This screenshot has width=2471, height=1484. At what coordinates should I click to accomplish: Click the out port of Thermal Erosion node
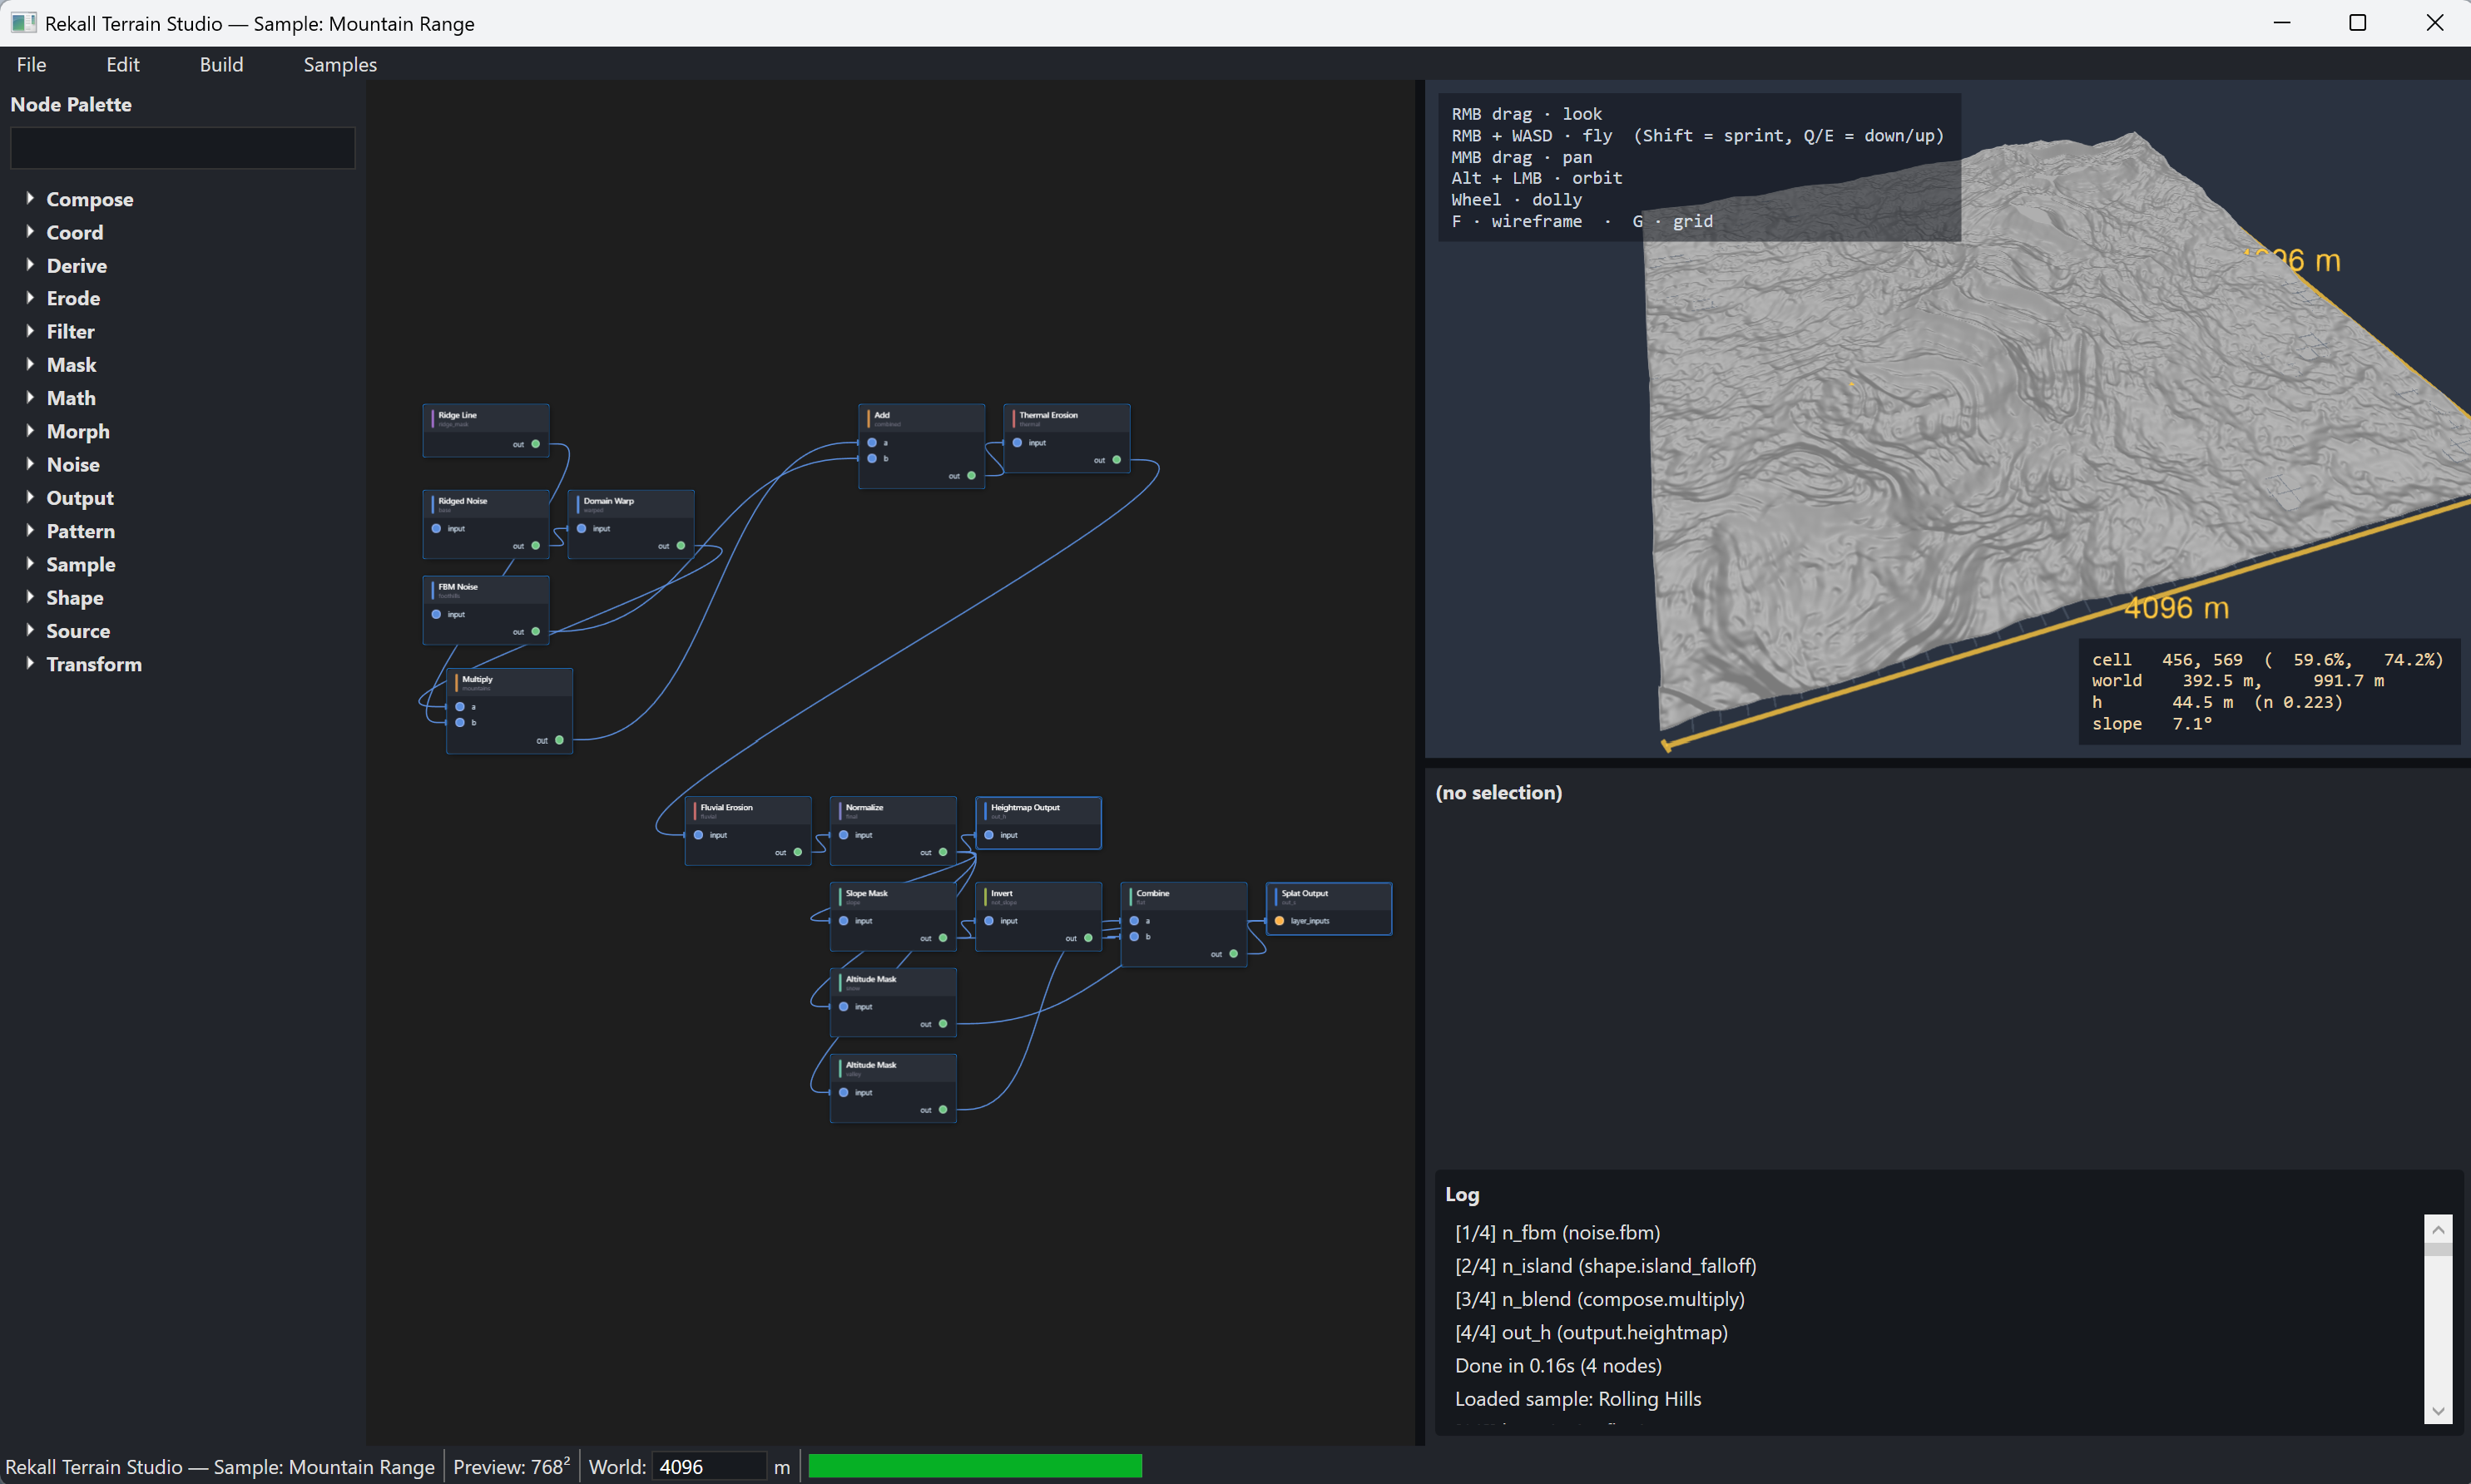coord(1117,460)
